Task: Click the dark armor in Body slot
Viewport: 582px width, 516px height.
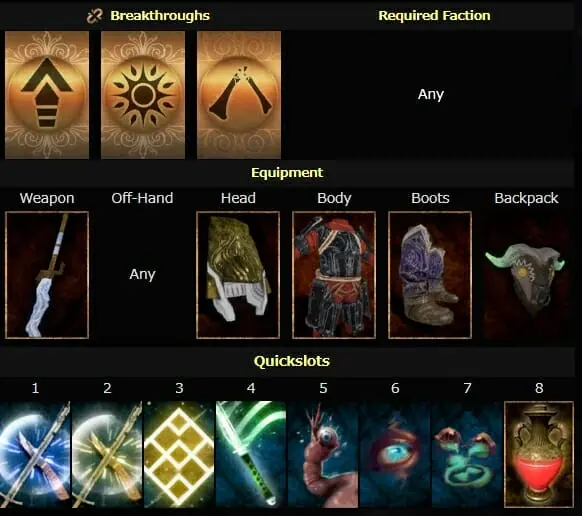Action: coord(334,275)
